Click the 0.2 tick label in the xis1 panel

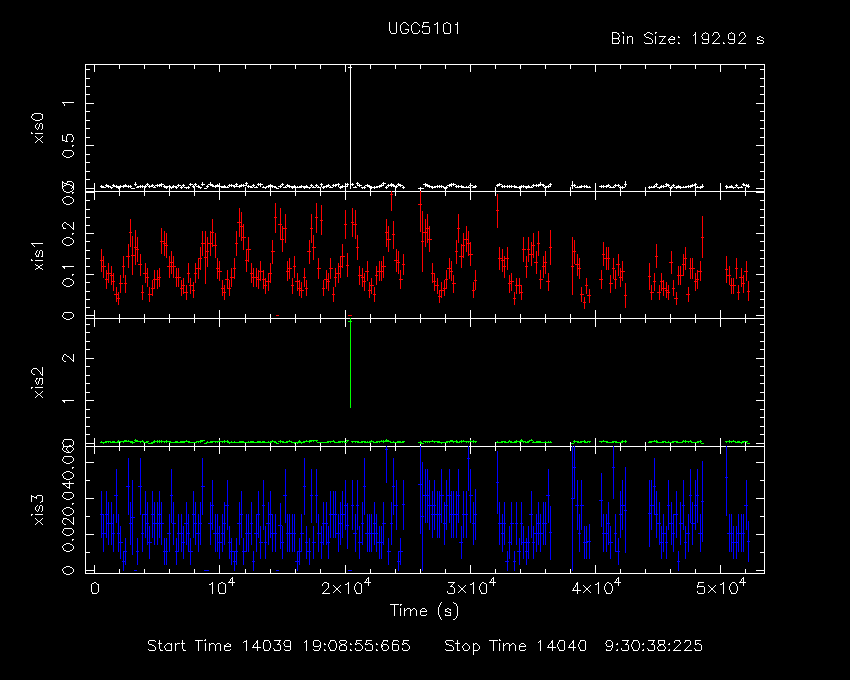point(69,234)
